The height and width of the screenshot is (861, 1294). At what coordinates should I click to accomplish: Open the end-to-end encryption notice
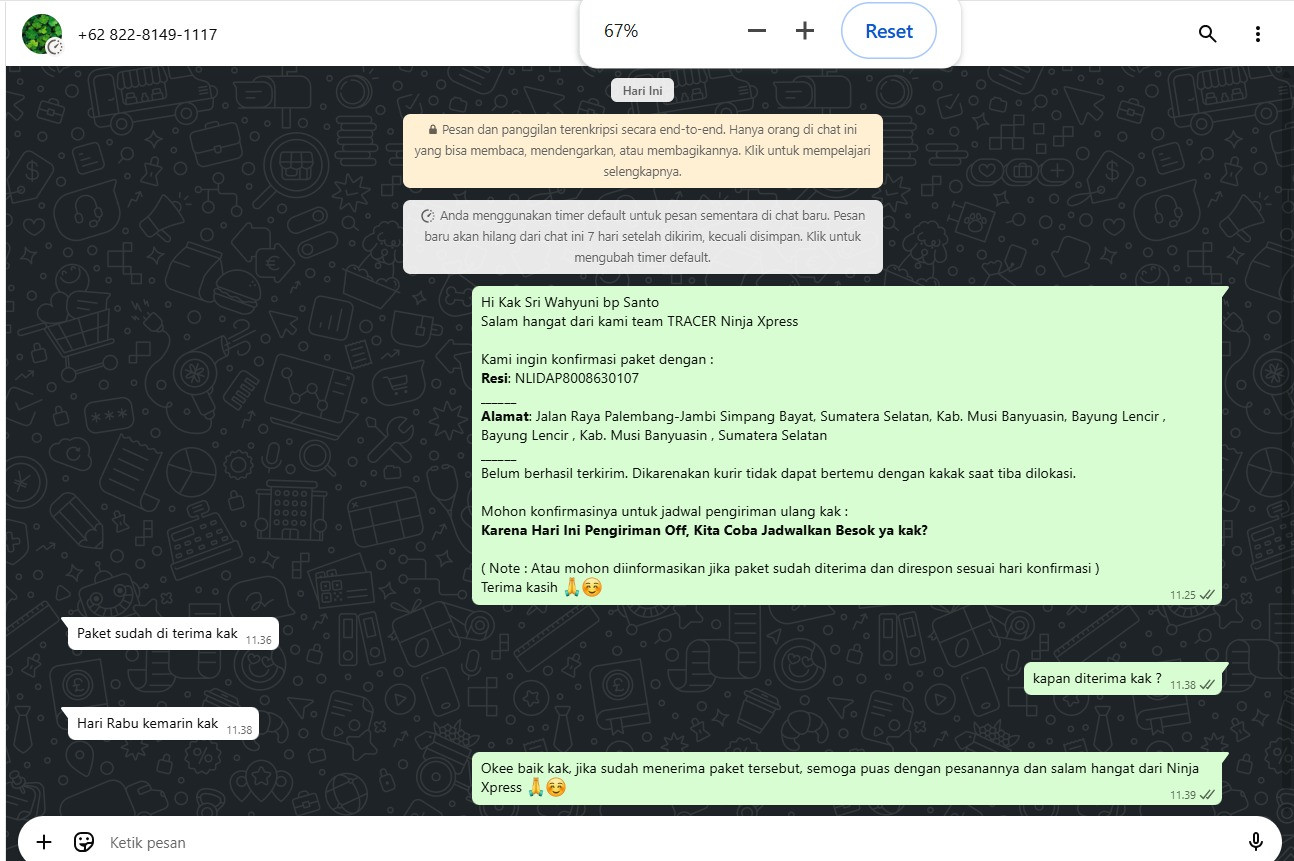pyautogui.click(x=643, y=151)
